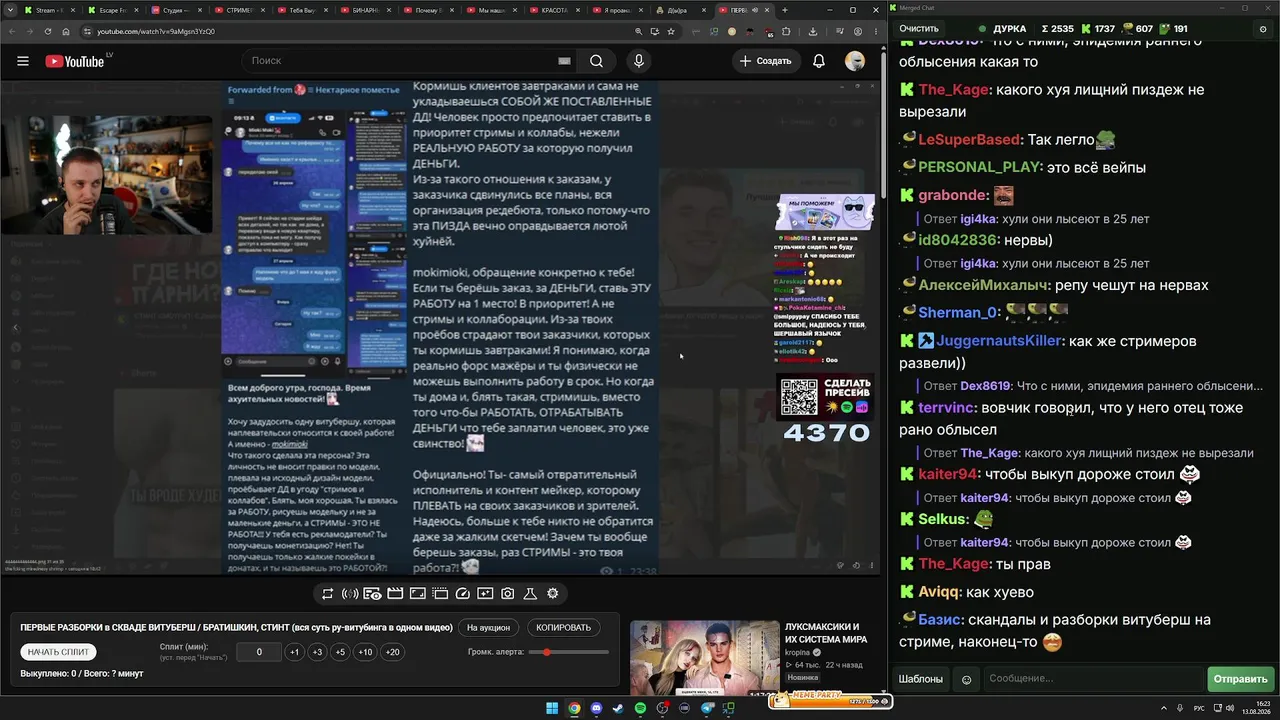Click username 'LeSuperBased' in chat
The image size is (1280, 720).
pyautogui.click(x=969, y=140)
